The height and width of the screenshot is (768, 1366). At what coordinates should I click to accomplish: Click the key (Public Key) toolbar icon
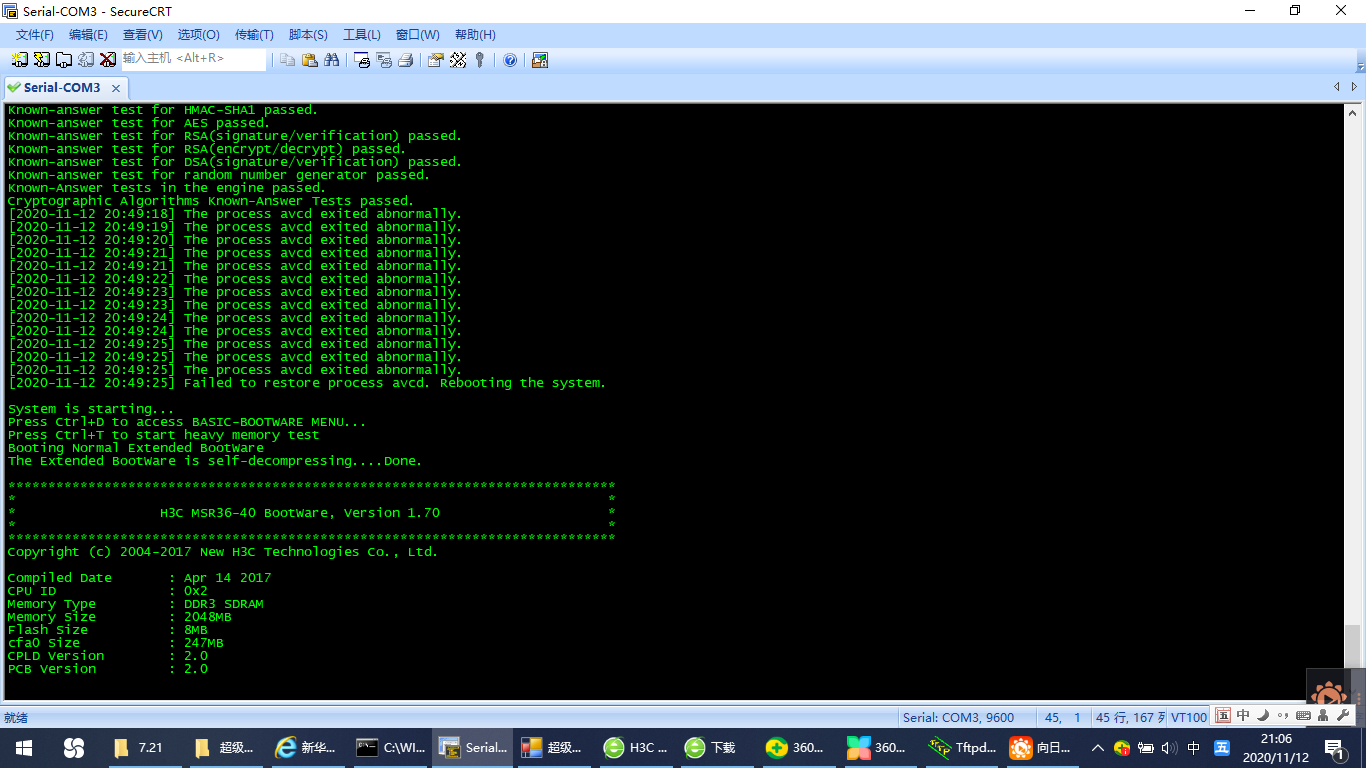coord(480,60)
